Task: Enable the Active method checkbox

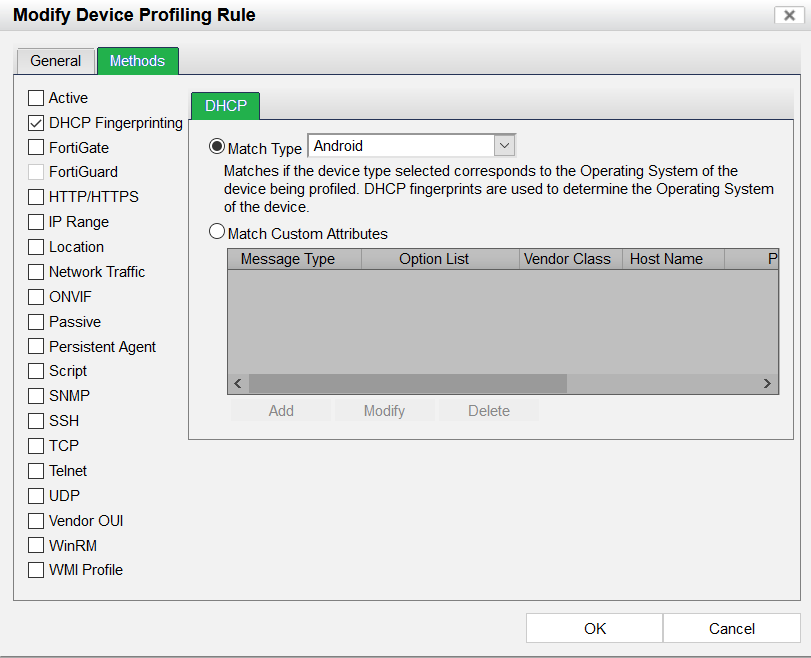Action: pyautogui.click(x=36, y=98)
